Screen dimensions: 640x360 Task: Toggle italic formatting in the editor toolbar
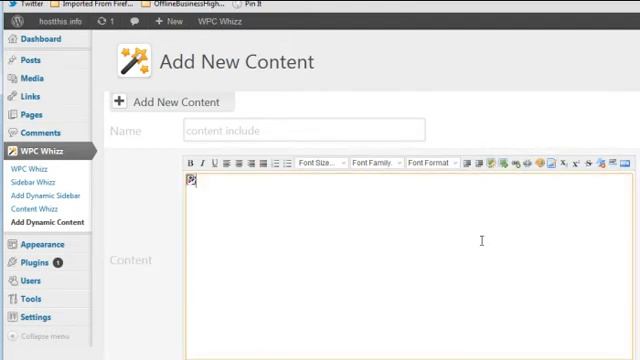point(202,163)
